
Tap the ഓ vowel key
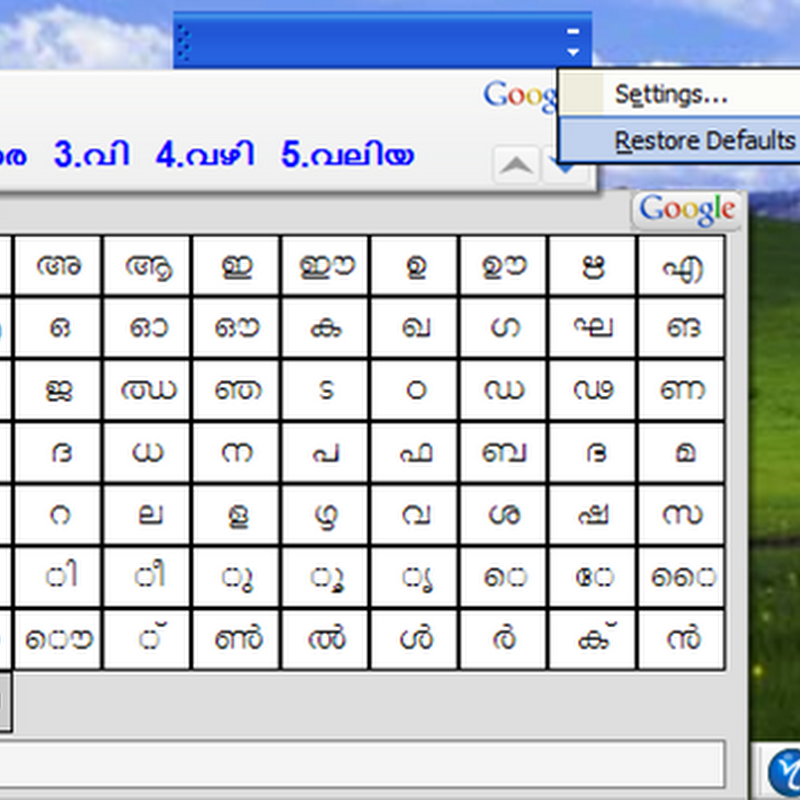pos(147,328)
